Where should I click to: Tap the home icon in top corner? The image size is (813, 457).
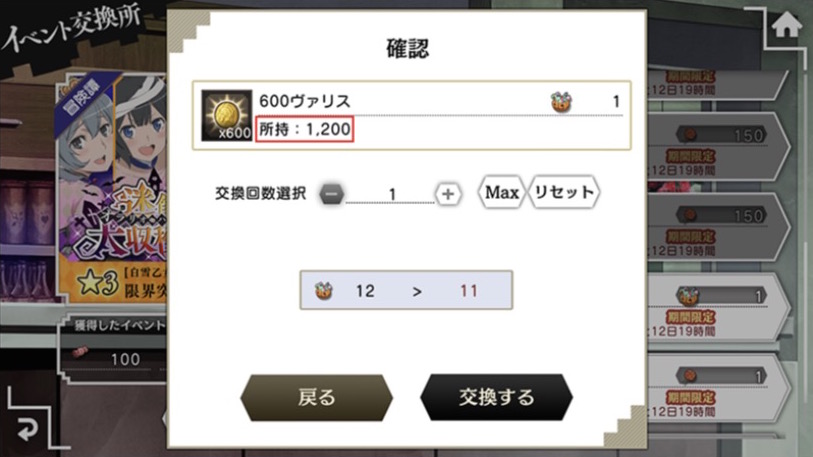(786, 25)
